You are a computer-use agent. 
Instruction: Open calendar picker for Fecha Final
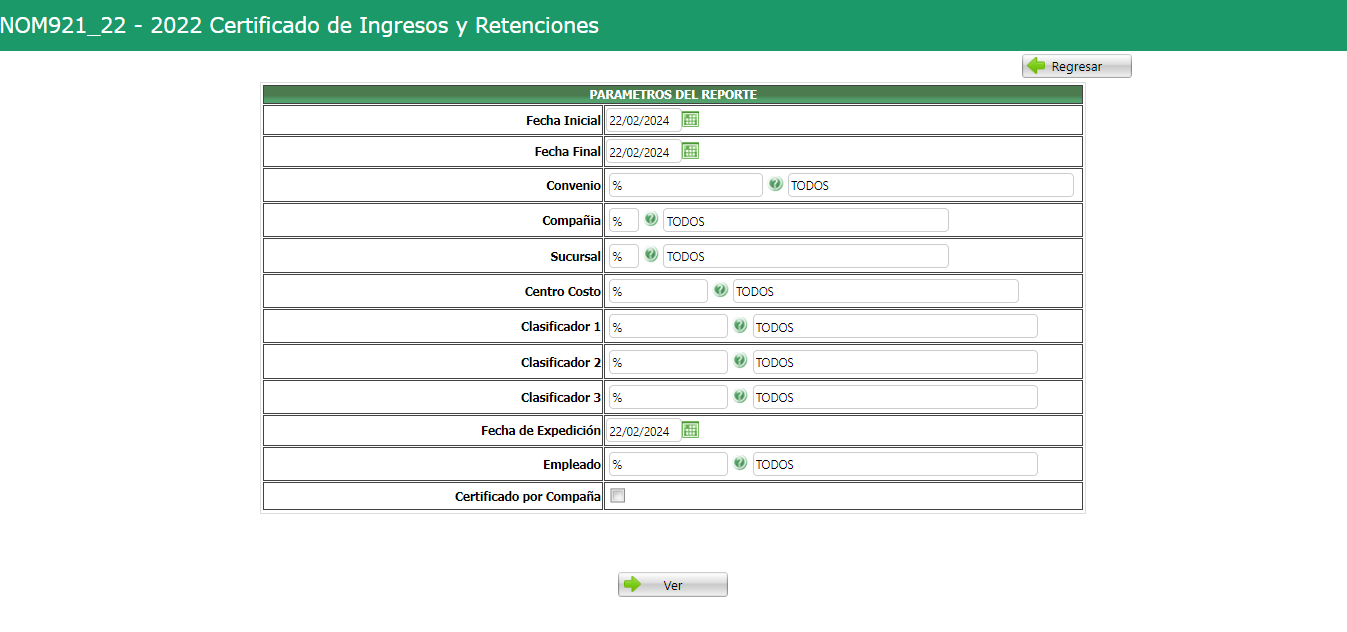[x=690, y=151]
